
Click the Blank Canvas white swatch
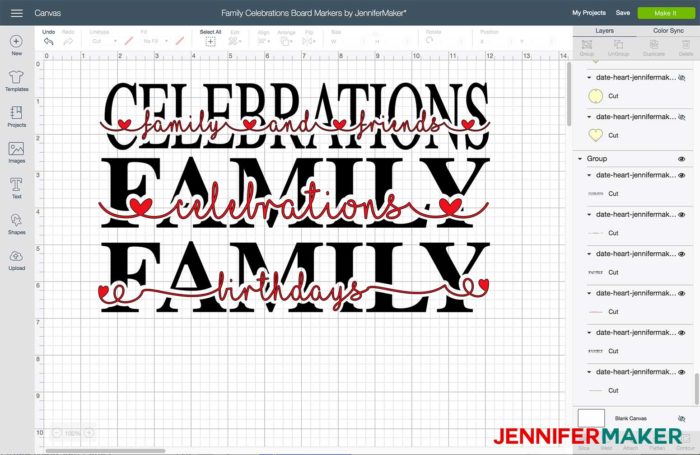tap(591, 418)
